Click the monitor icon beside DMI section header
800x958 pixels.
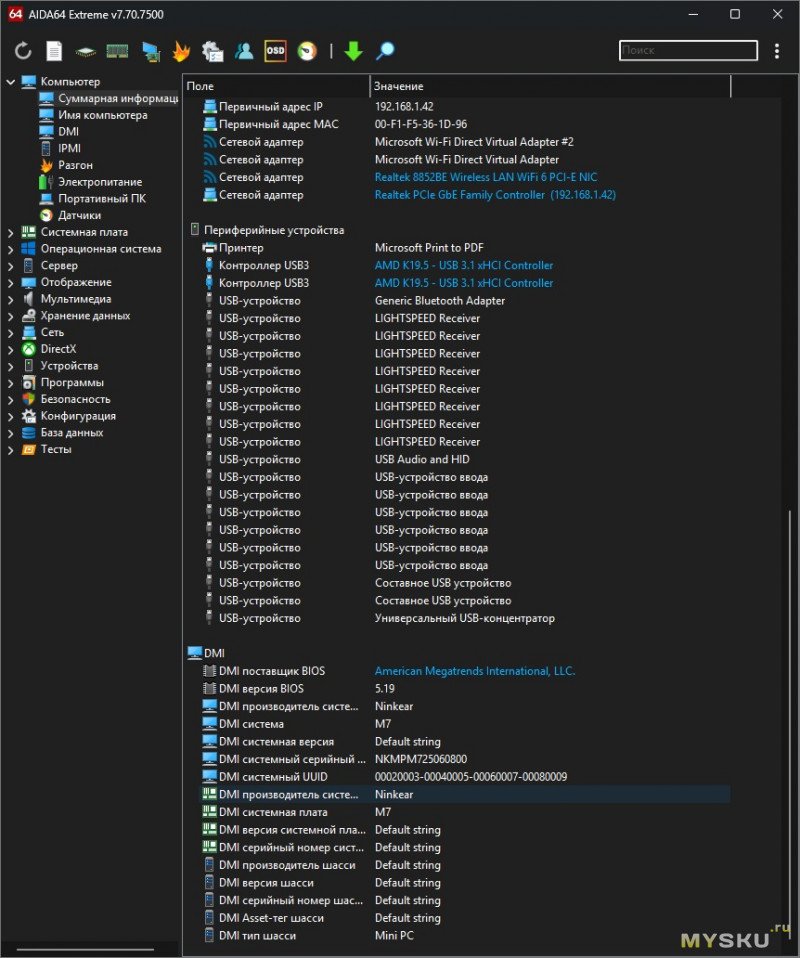195,653
